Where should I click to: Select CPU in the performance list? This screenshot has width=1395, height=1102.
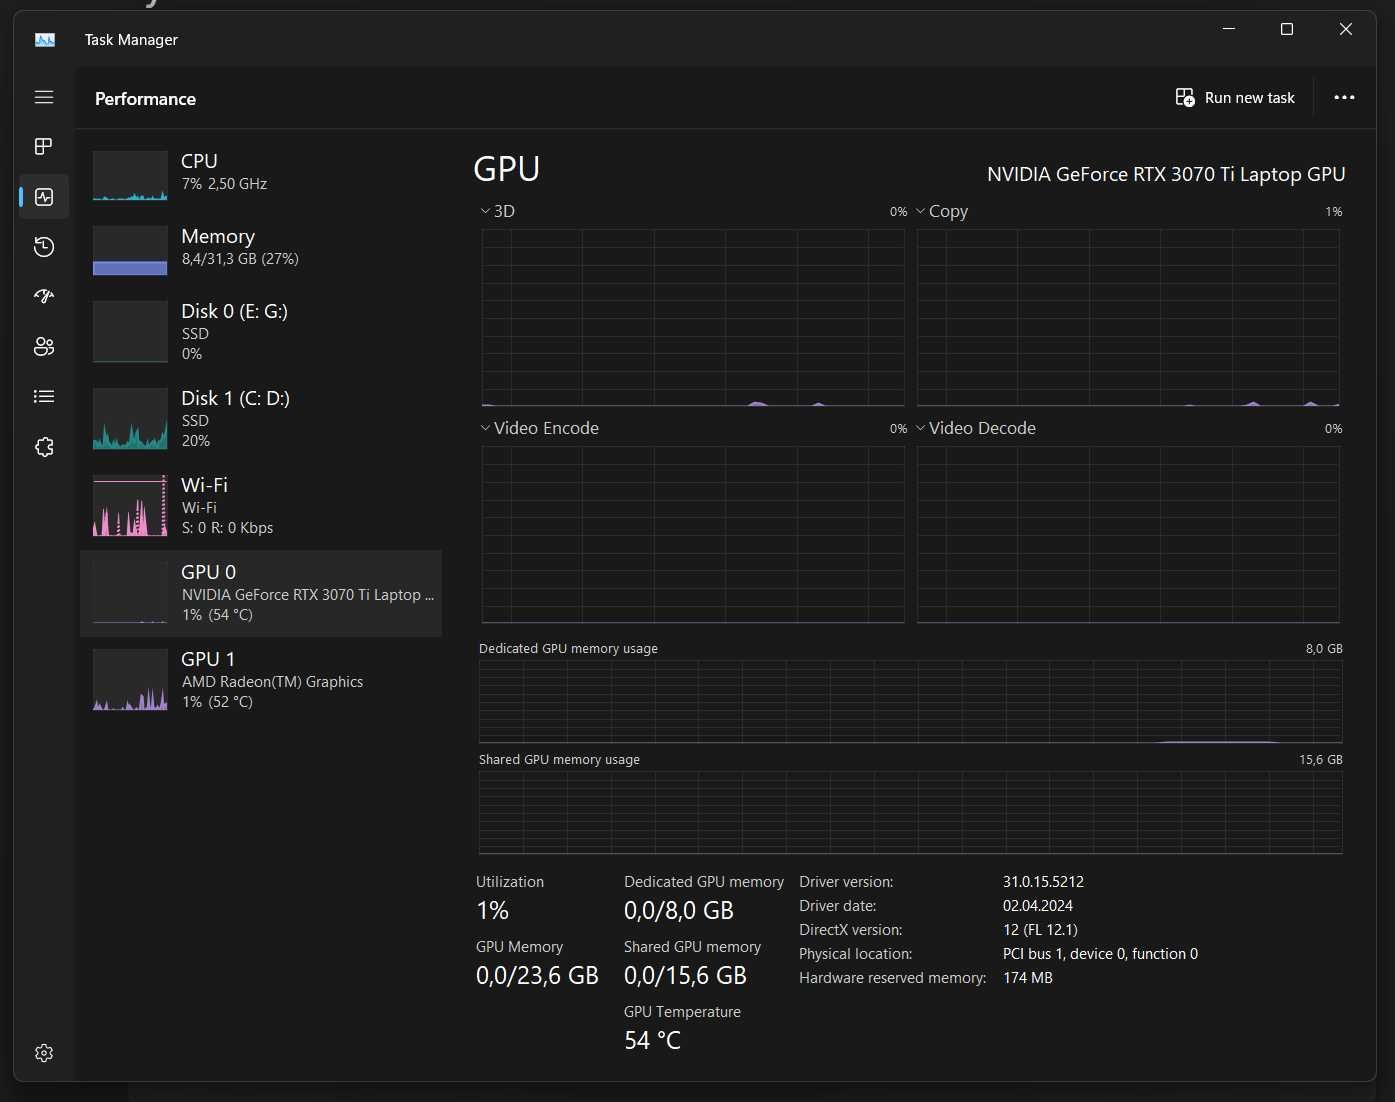(261, 174)
